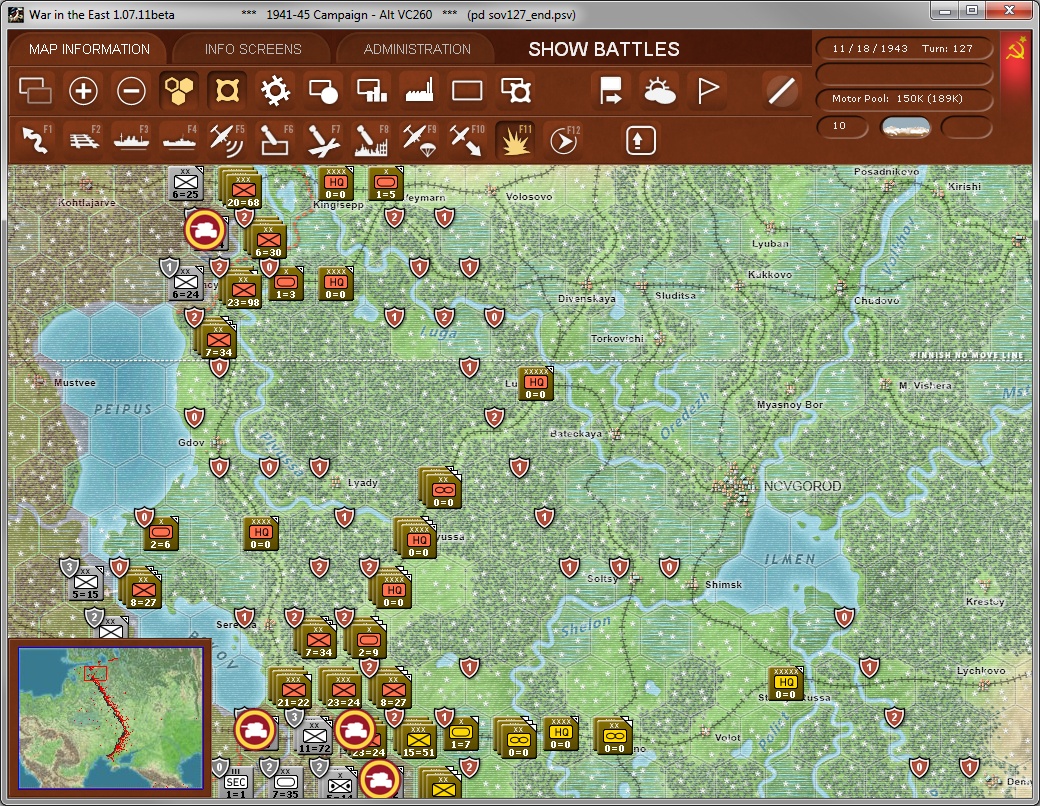Switch to the ADMINISTRATION tab
Image resolution: width=1040 pixels, height=806 pixels.
[x=417, y=49]
